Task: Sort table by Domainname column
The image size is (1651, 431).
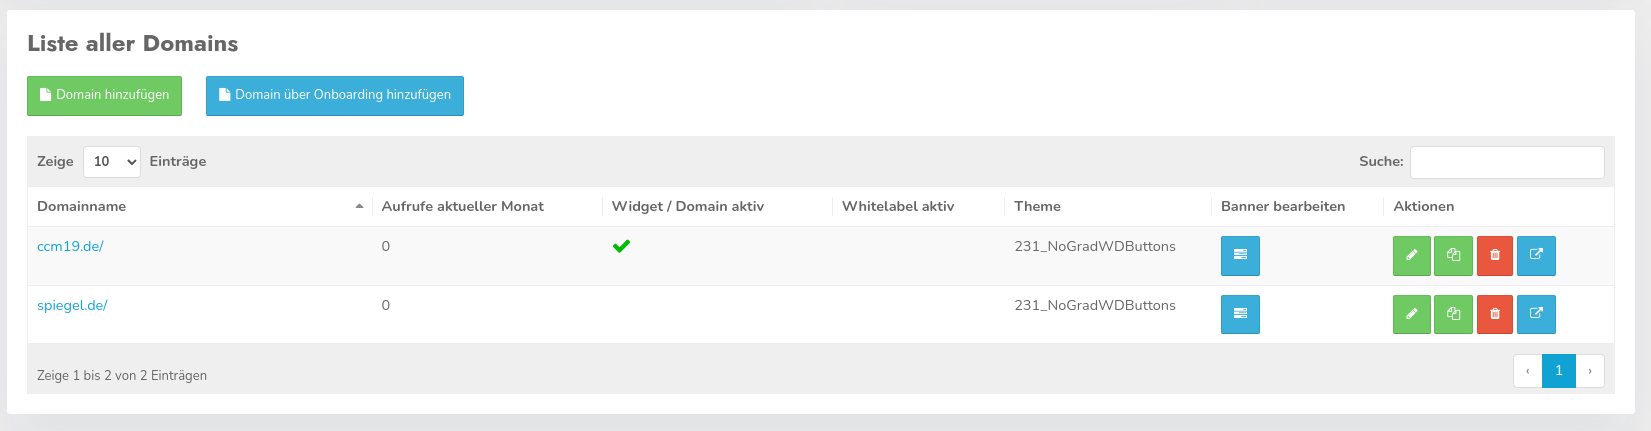Action: 82,206
